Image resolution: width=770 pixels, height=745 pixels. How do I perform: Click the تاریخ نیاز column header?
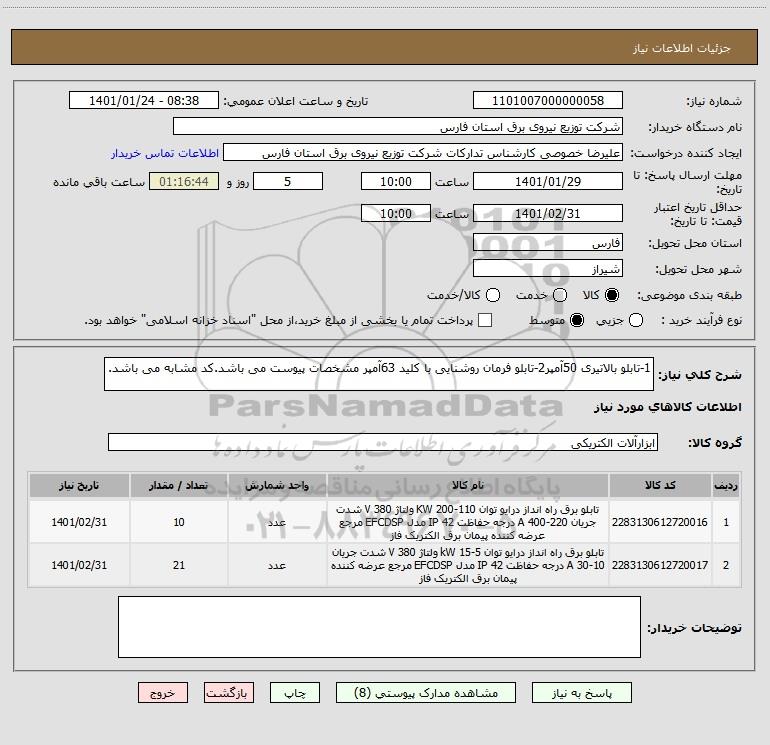pyautogui.click(x=79, y=485)
